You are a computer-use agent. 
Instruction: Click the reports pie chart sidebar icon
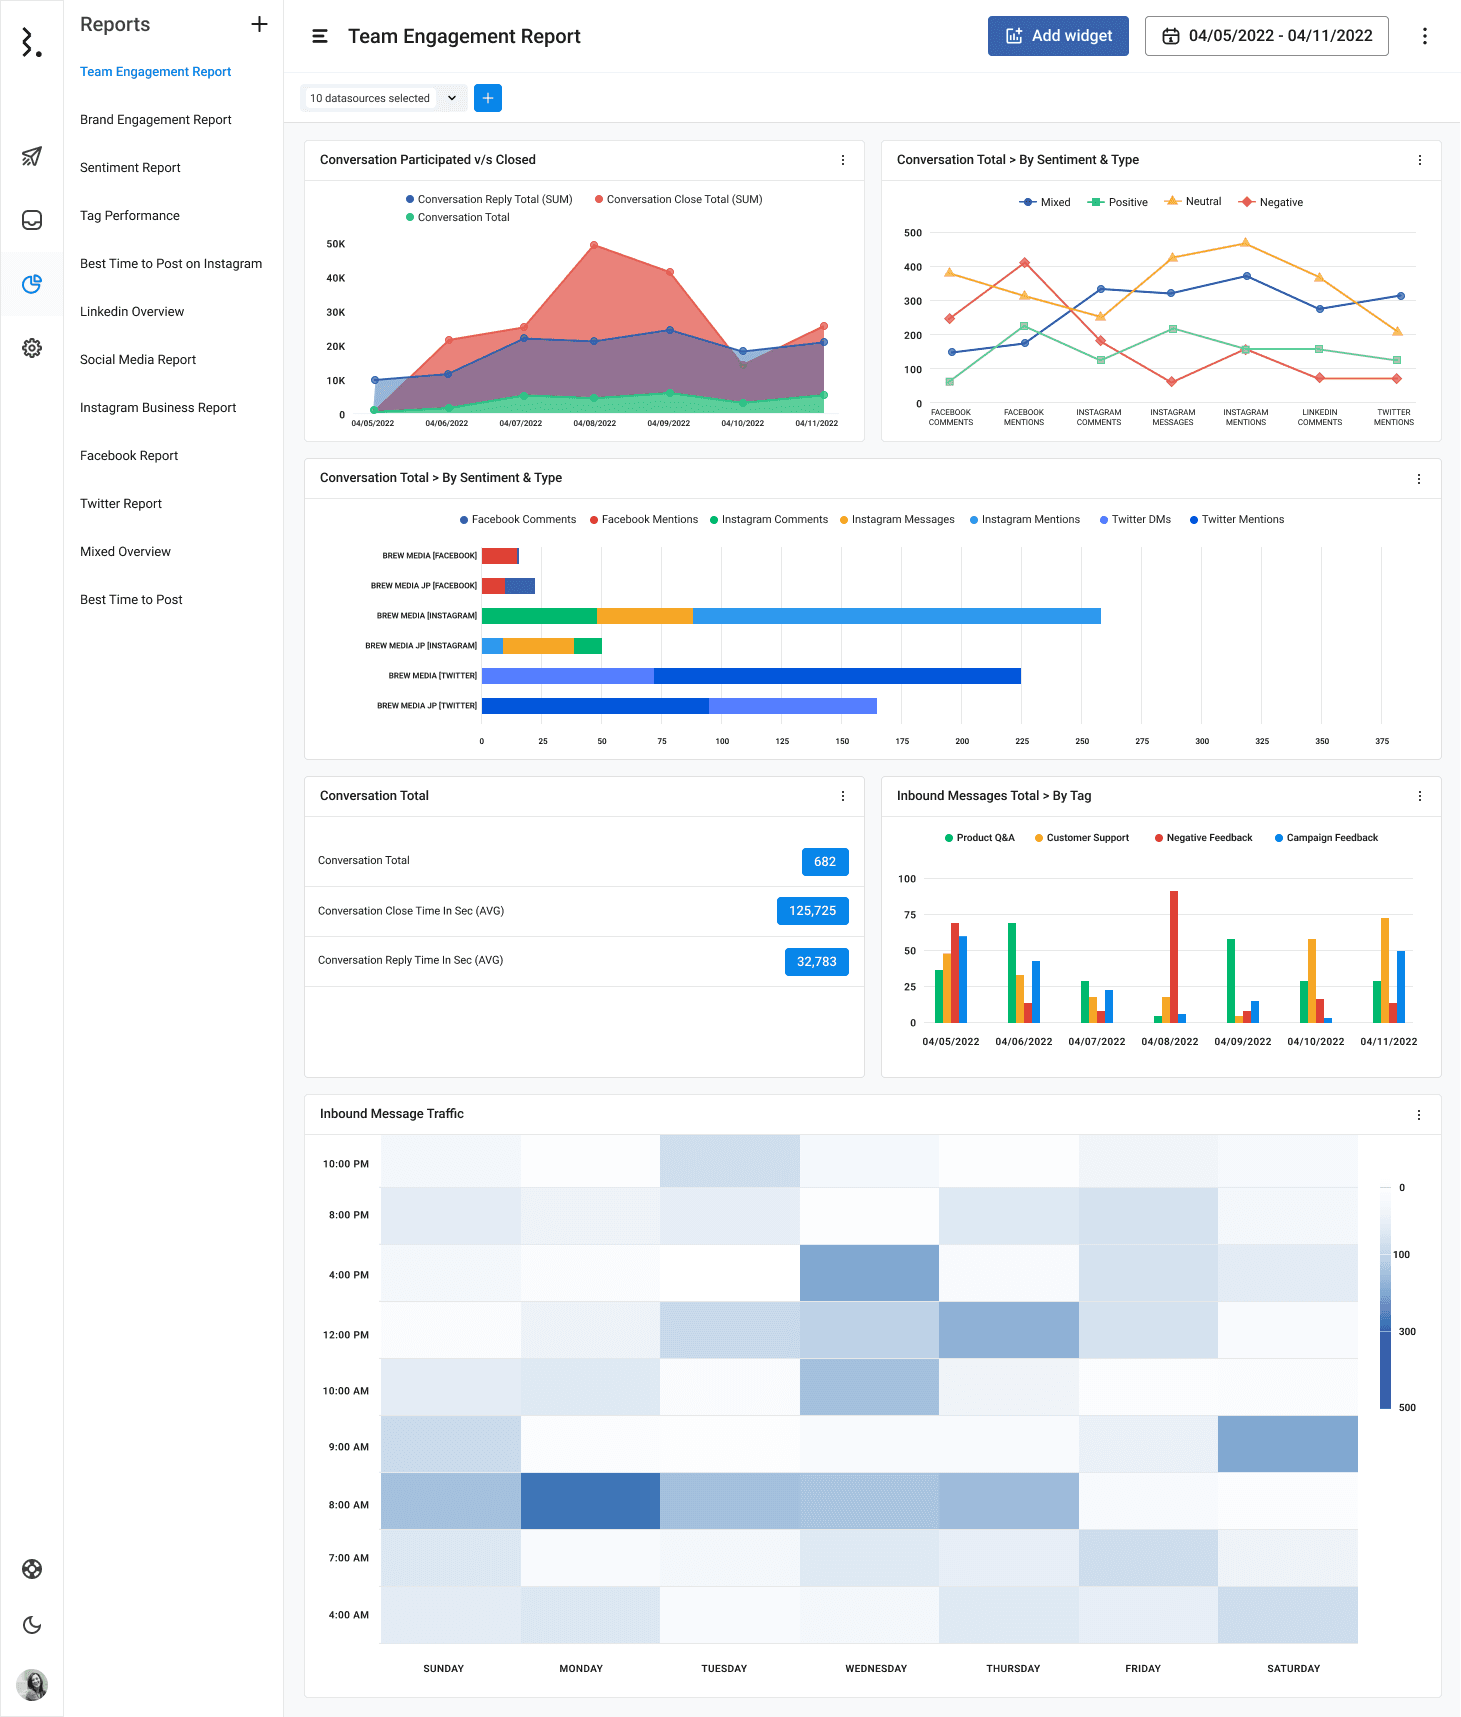32,284
